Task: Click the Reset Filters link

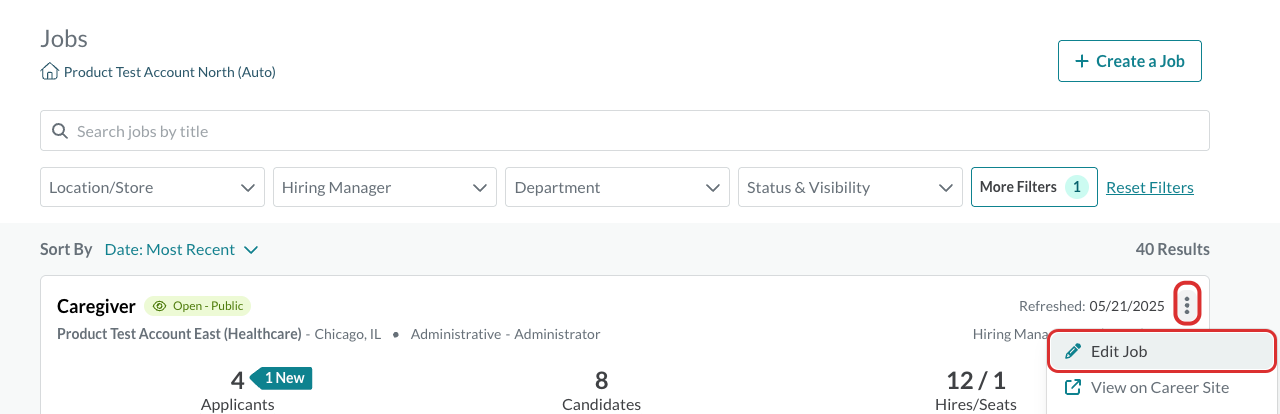Action: pyautogui.click(x=1150, y=187)
